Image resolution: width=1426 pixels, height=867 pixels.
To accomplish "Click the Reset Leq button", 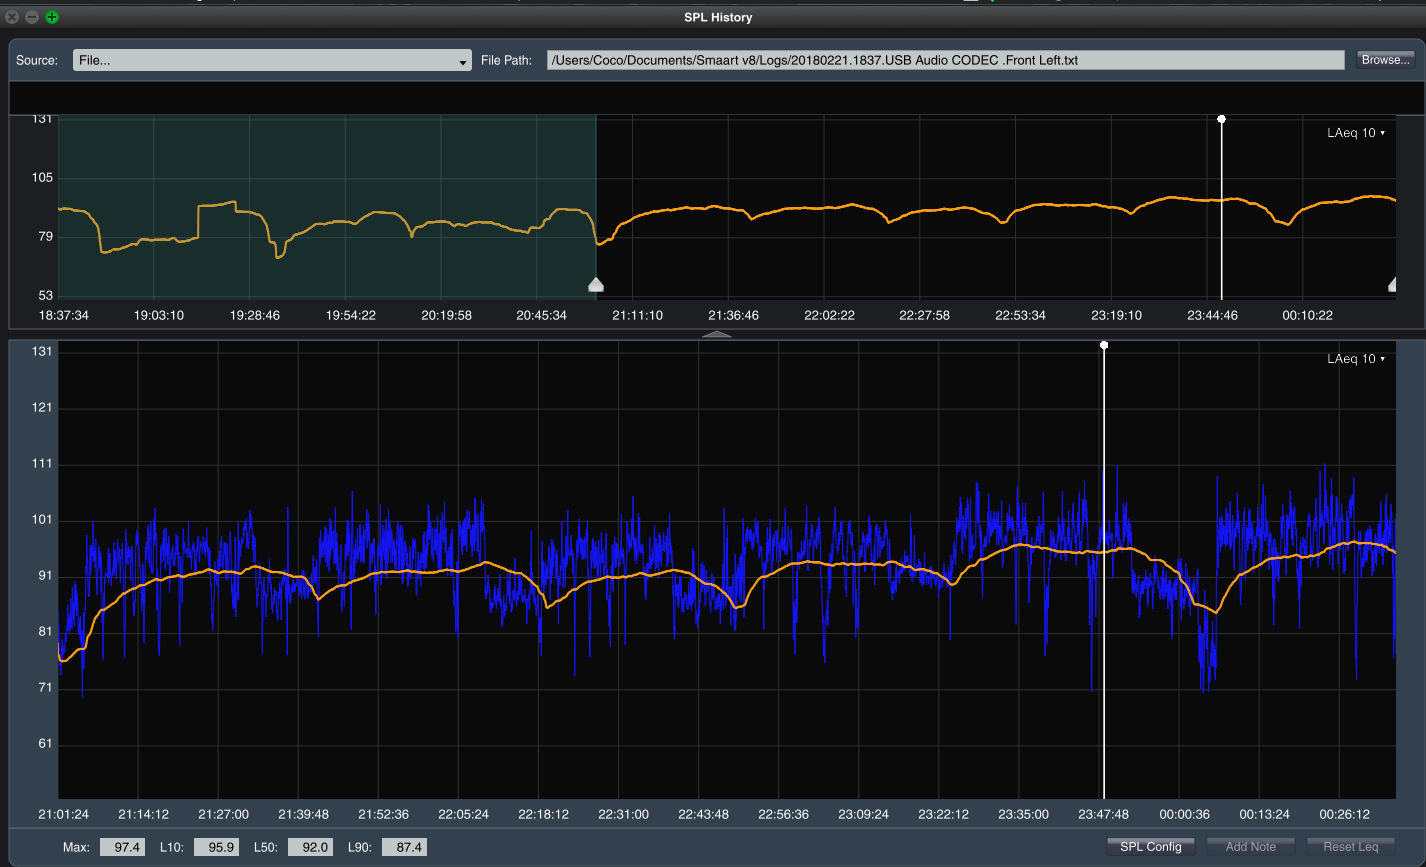I will (1350, 847).
